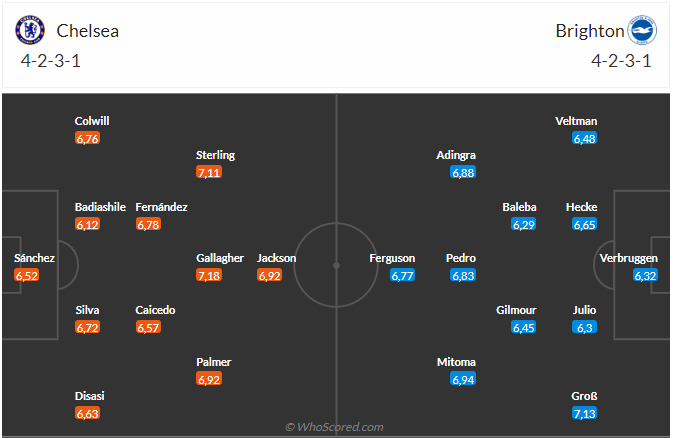The height and width of the screenshot is (438, 674).
Task: Click Brighton's 4-2-3-1 formation text
Action: point(621,60)
